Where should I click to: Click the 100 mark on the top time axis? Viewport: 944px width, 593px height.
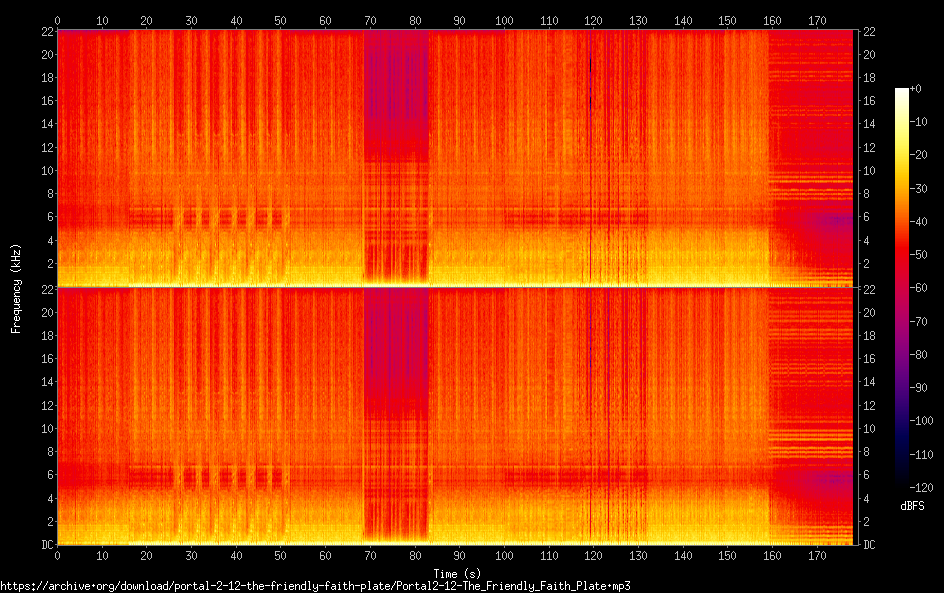[x=504, y=20]
